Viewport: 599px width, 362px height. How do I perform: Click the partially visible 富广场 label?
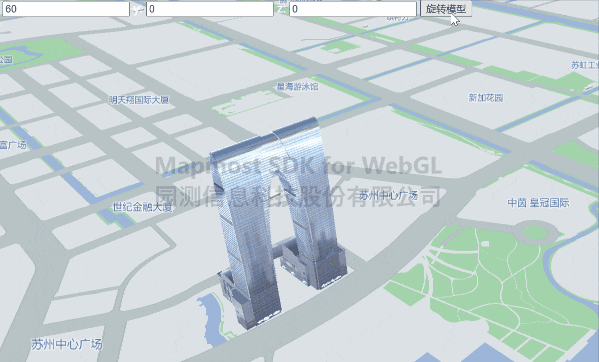pos(13,145)
